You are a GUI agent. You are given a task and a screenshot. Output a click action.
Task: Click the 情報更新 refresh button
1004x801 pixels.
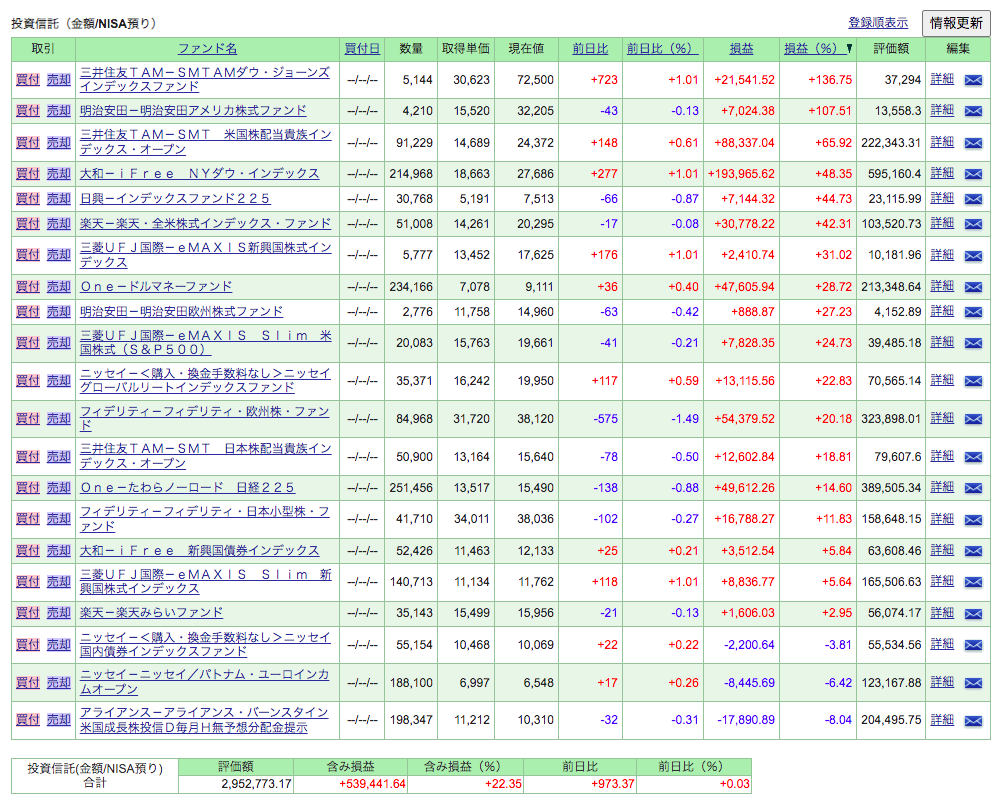pyautogui.click(x=956, y=23)
